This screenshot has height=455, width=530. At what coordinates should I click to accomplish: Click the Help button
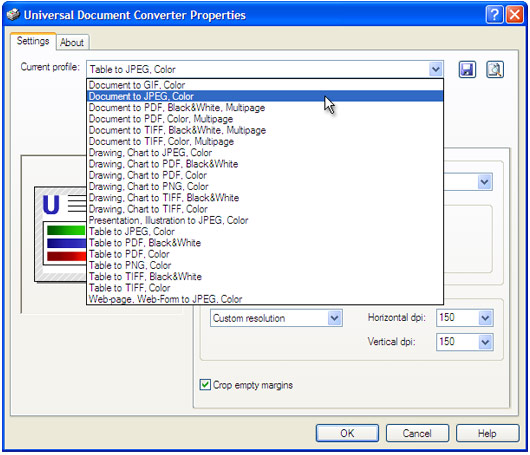click(x=487, y=433)
